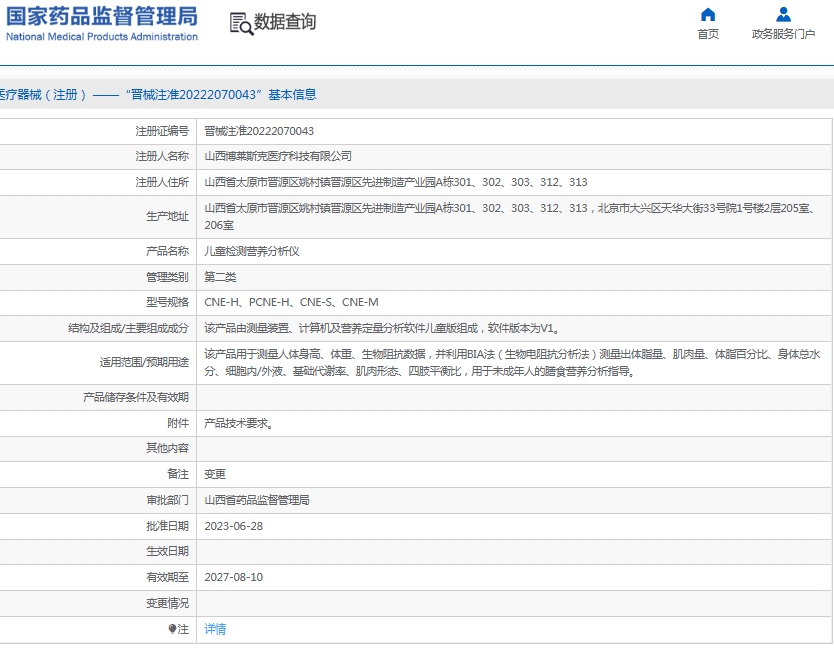The image size is (834, 652).
Task: Click the 结构及组成/主要组成成分 label
Action: point(129,328)
